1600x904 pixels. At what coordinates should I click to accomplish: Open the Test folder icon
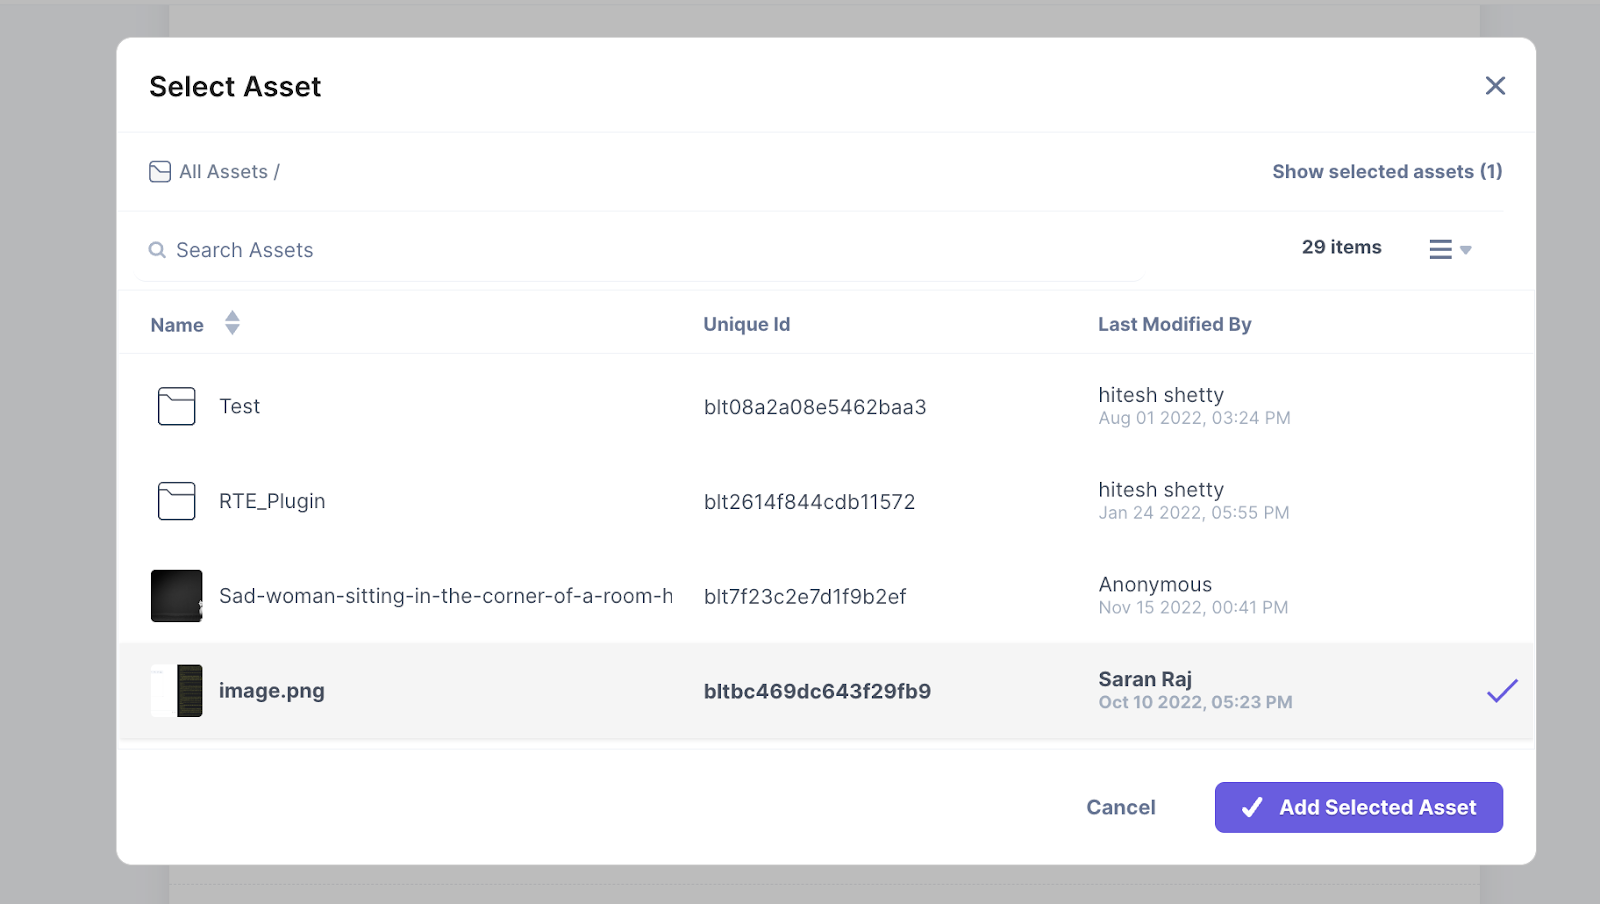tap(177, 406)
